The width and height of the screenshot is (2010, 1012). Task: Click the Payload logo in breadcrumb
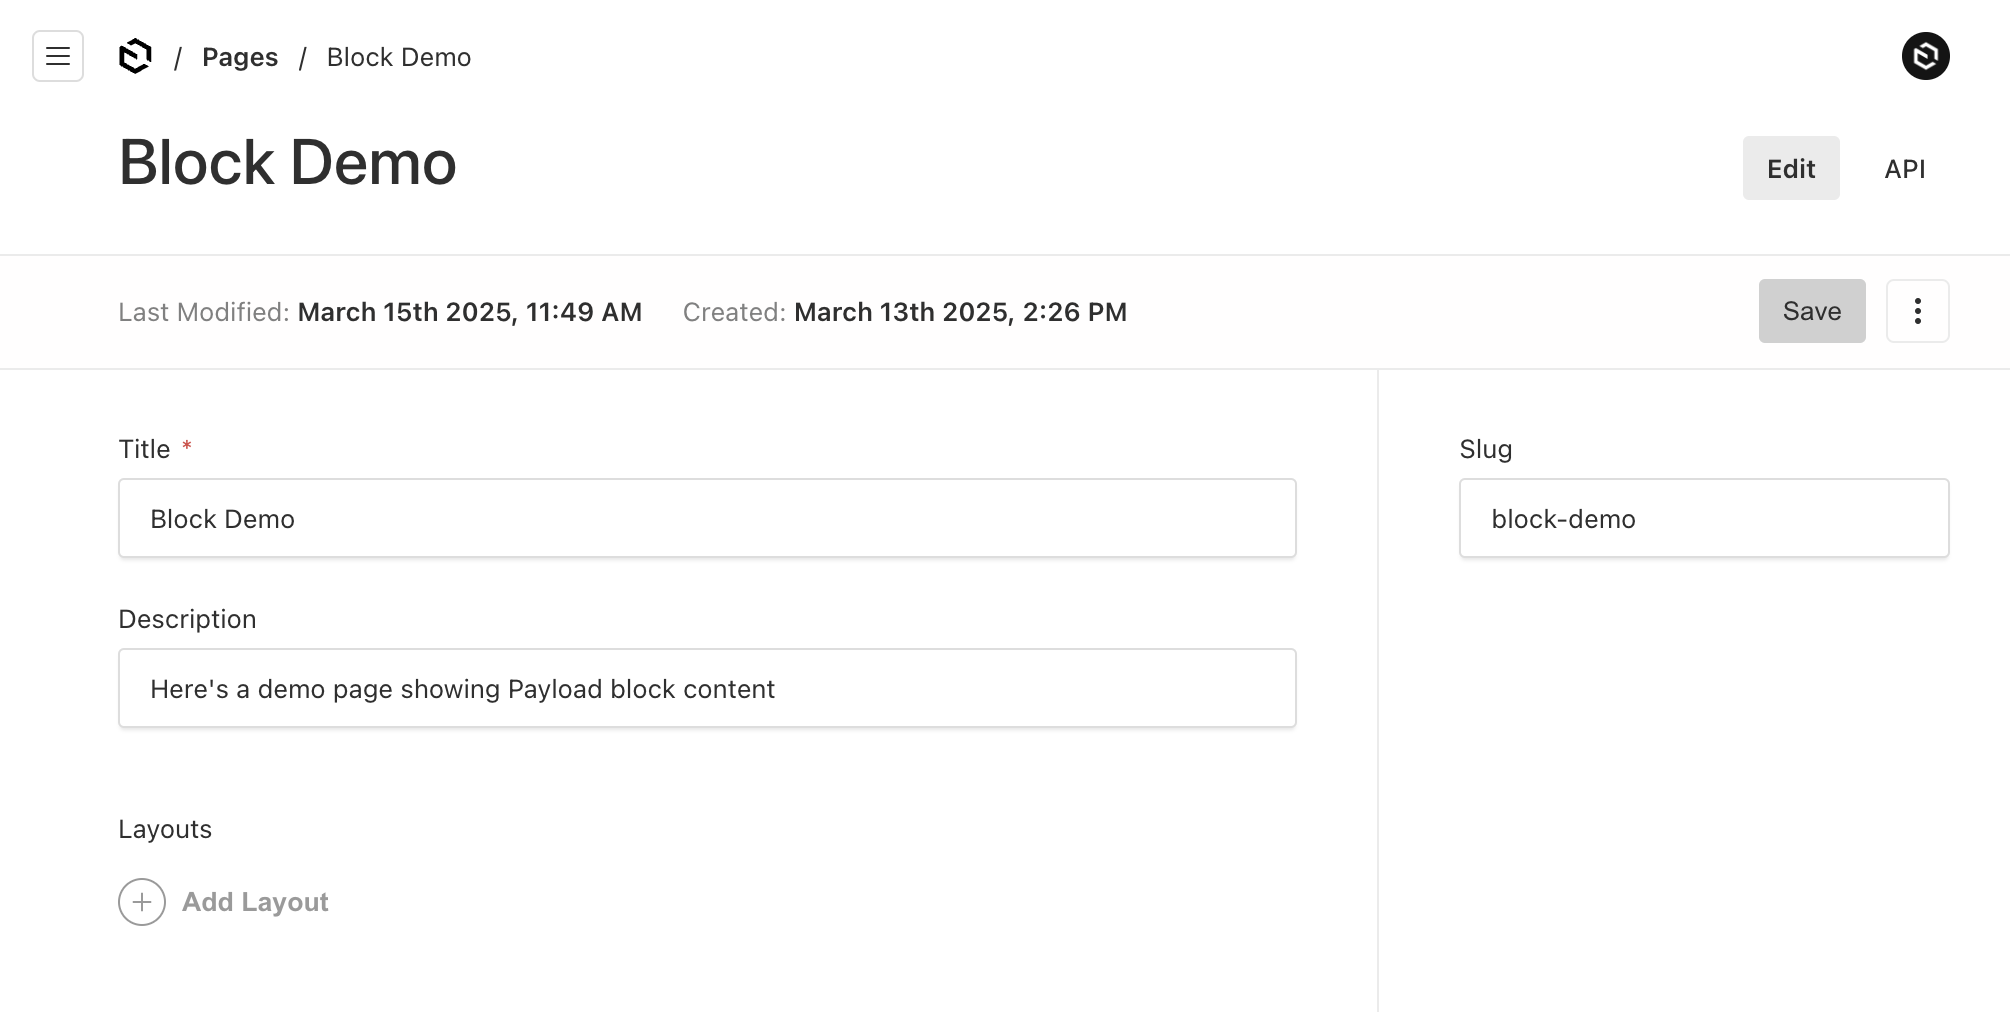tap(135, 56)
